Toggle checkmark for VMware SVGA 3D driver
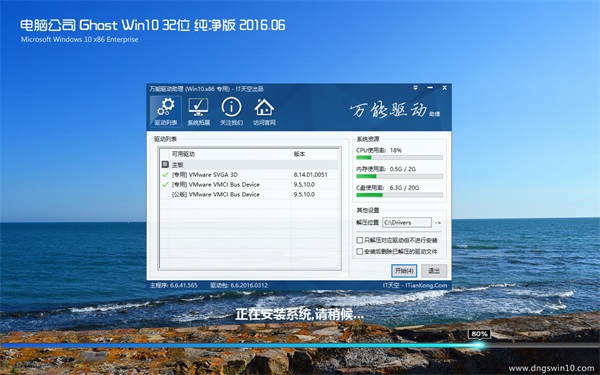The width and height of the screenshot is (600, 375). click(x=165, y=174)
